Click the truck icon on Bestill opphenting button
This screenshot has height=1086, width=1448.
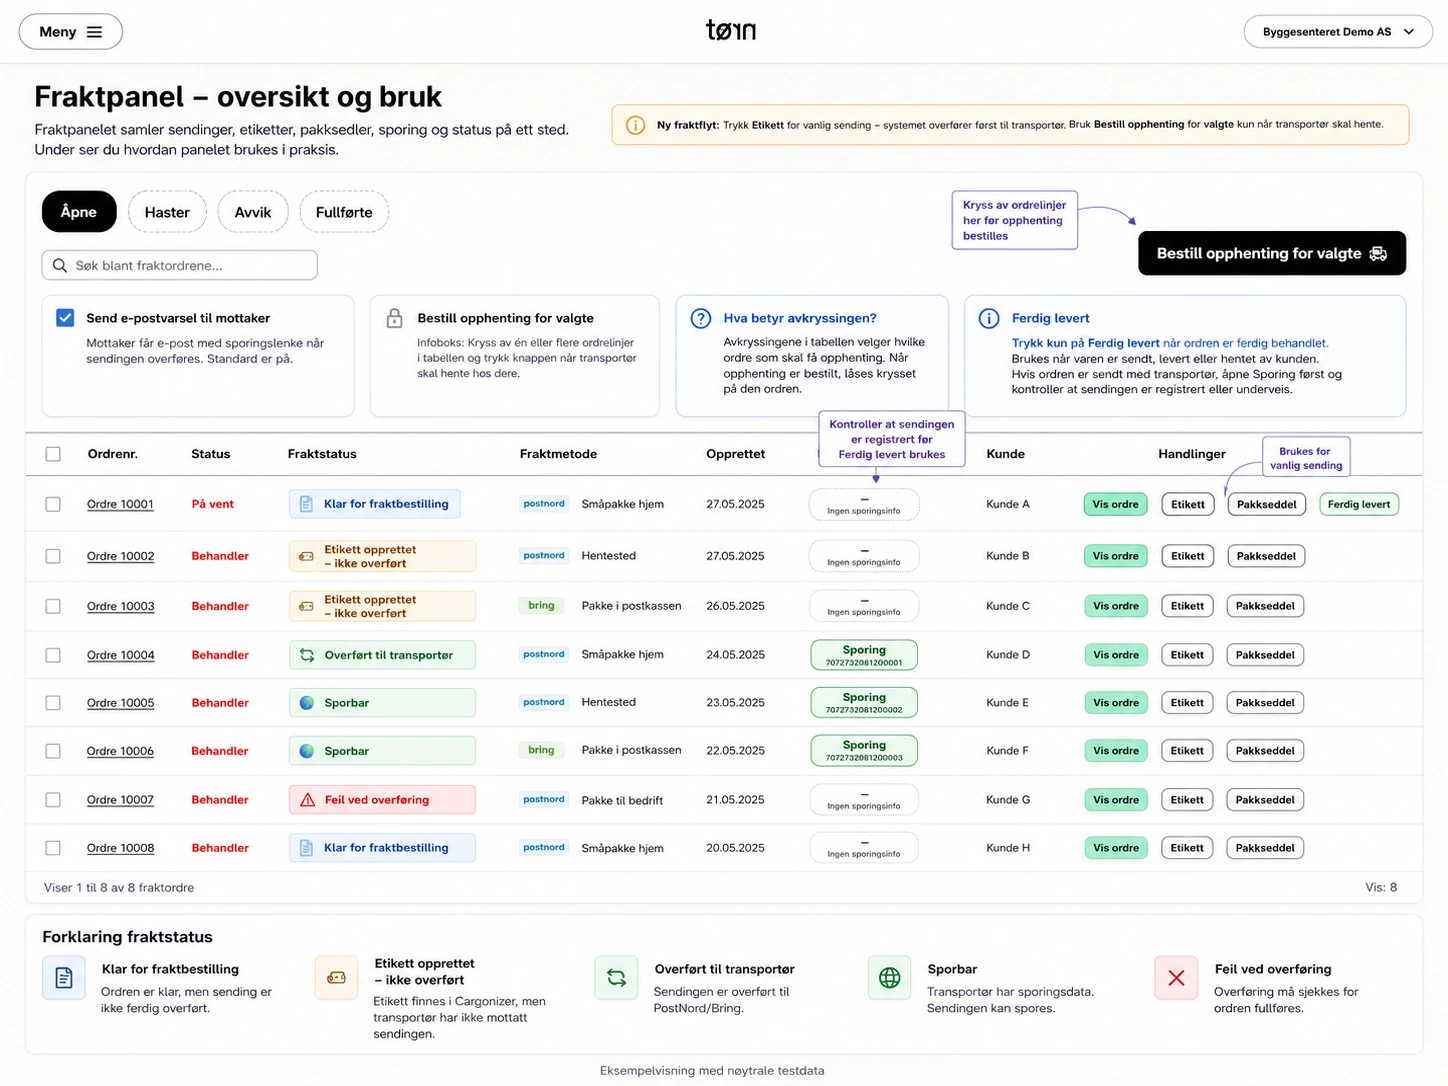tap(1378, 254)
